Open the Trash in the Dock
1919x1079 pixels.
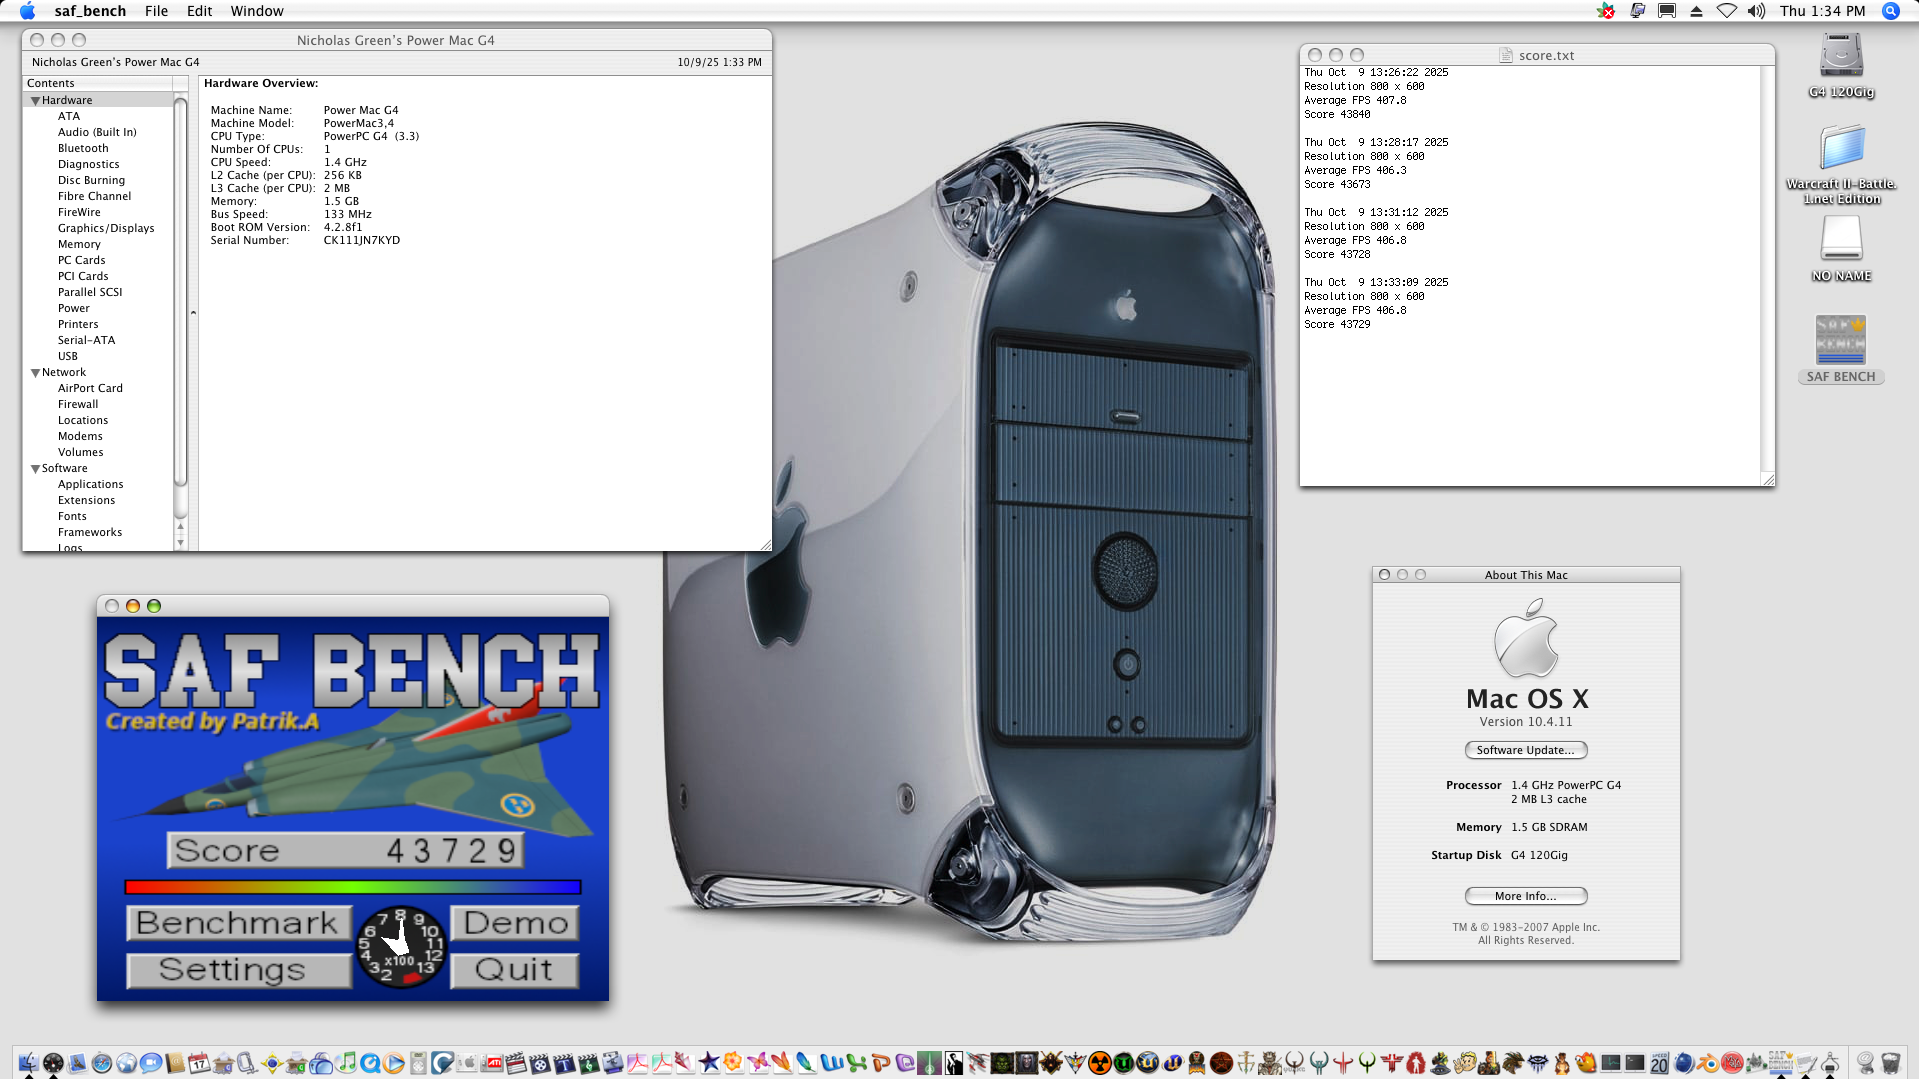[x=1890, y=1062]
